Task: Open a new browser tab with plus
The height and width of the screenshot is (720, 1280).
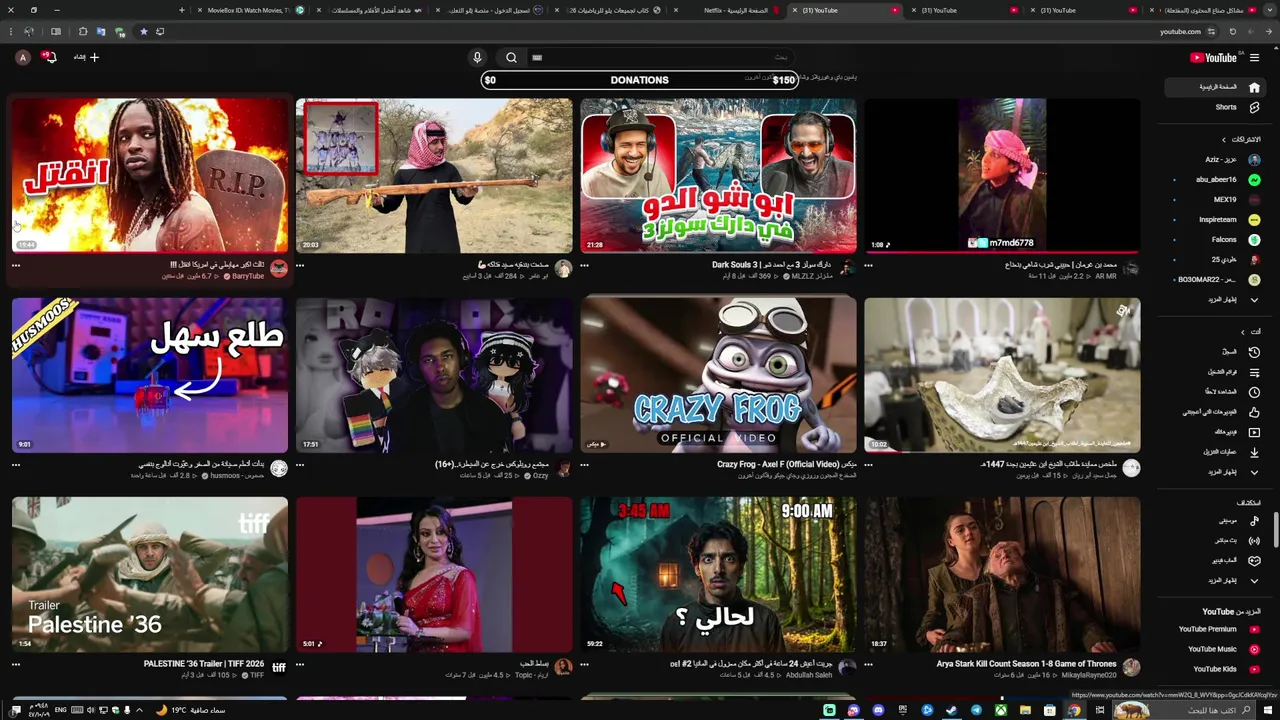Action: [181, 10]
